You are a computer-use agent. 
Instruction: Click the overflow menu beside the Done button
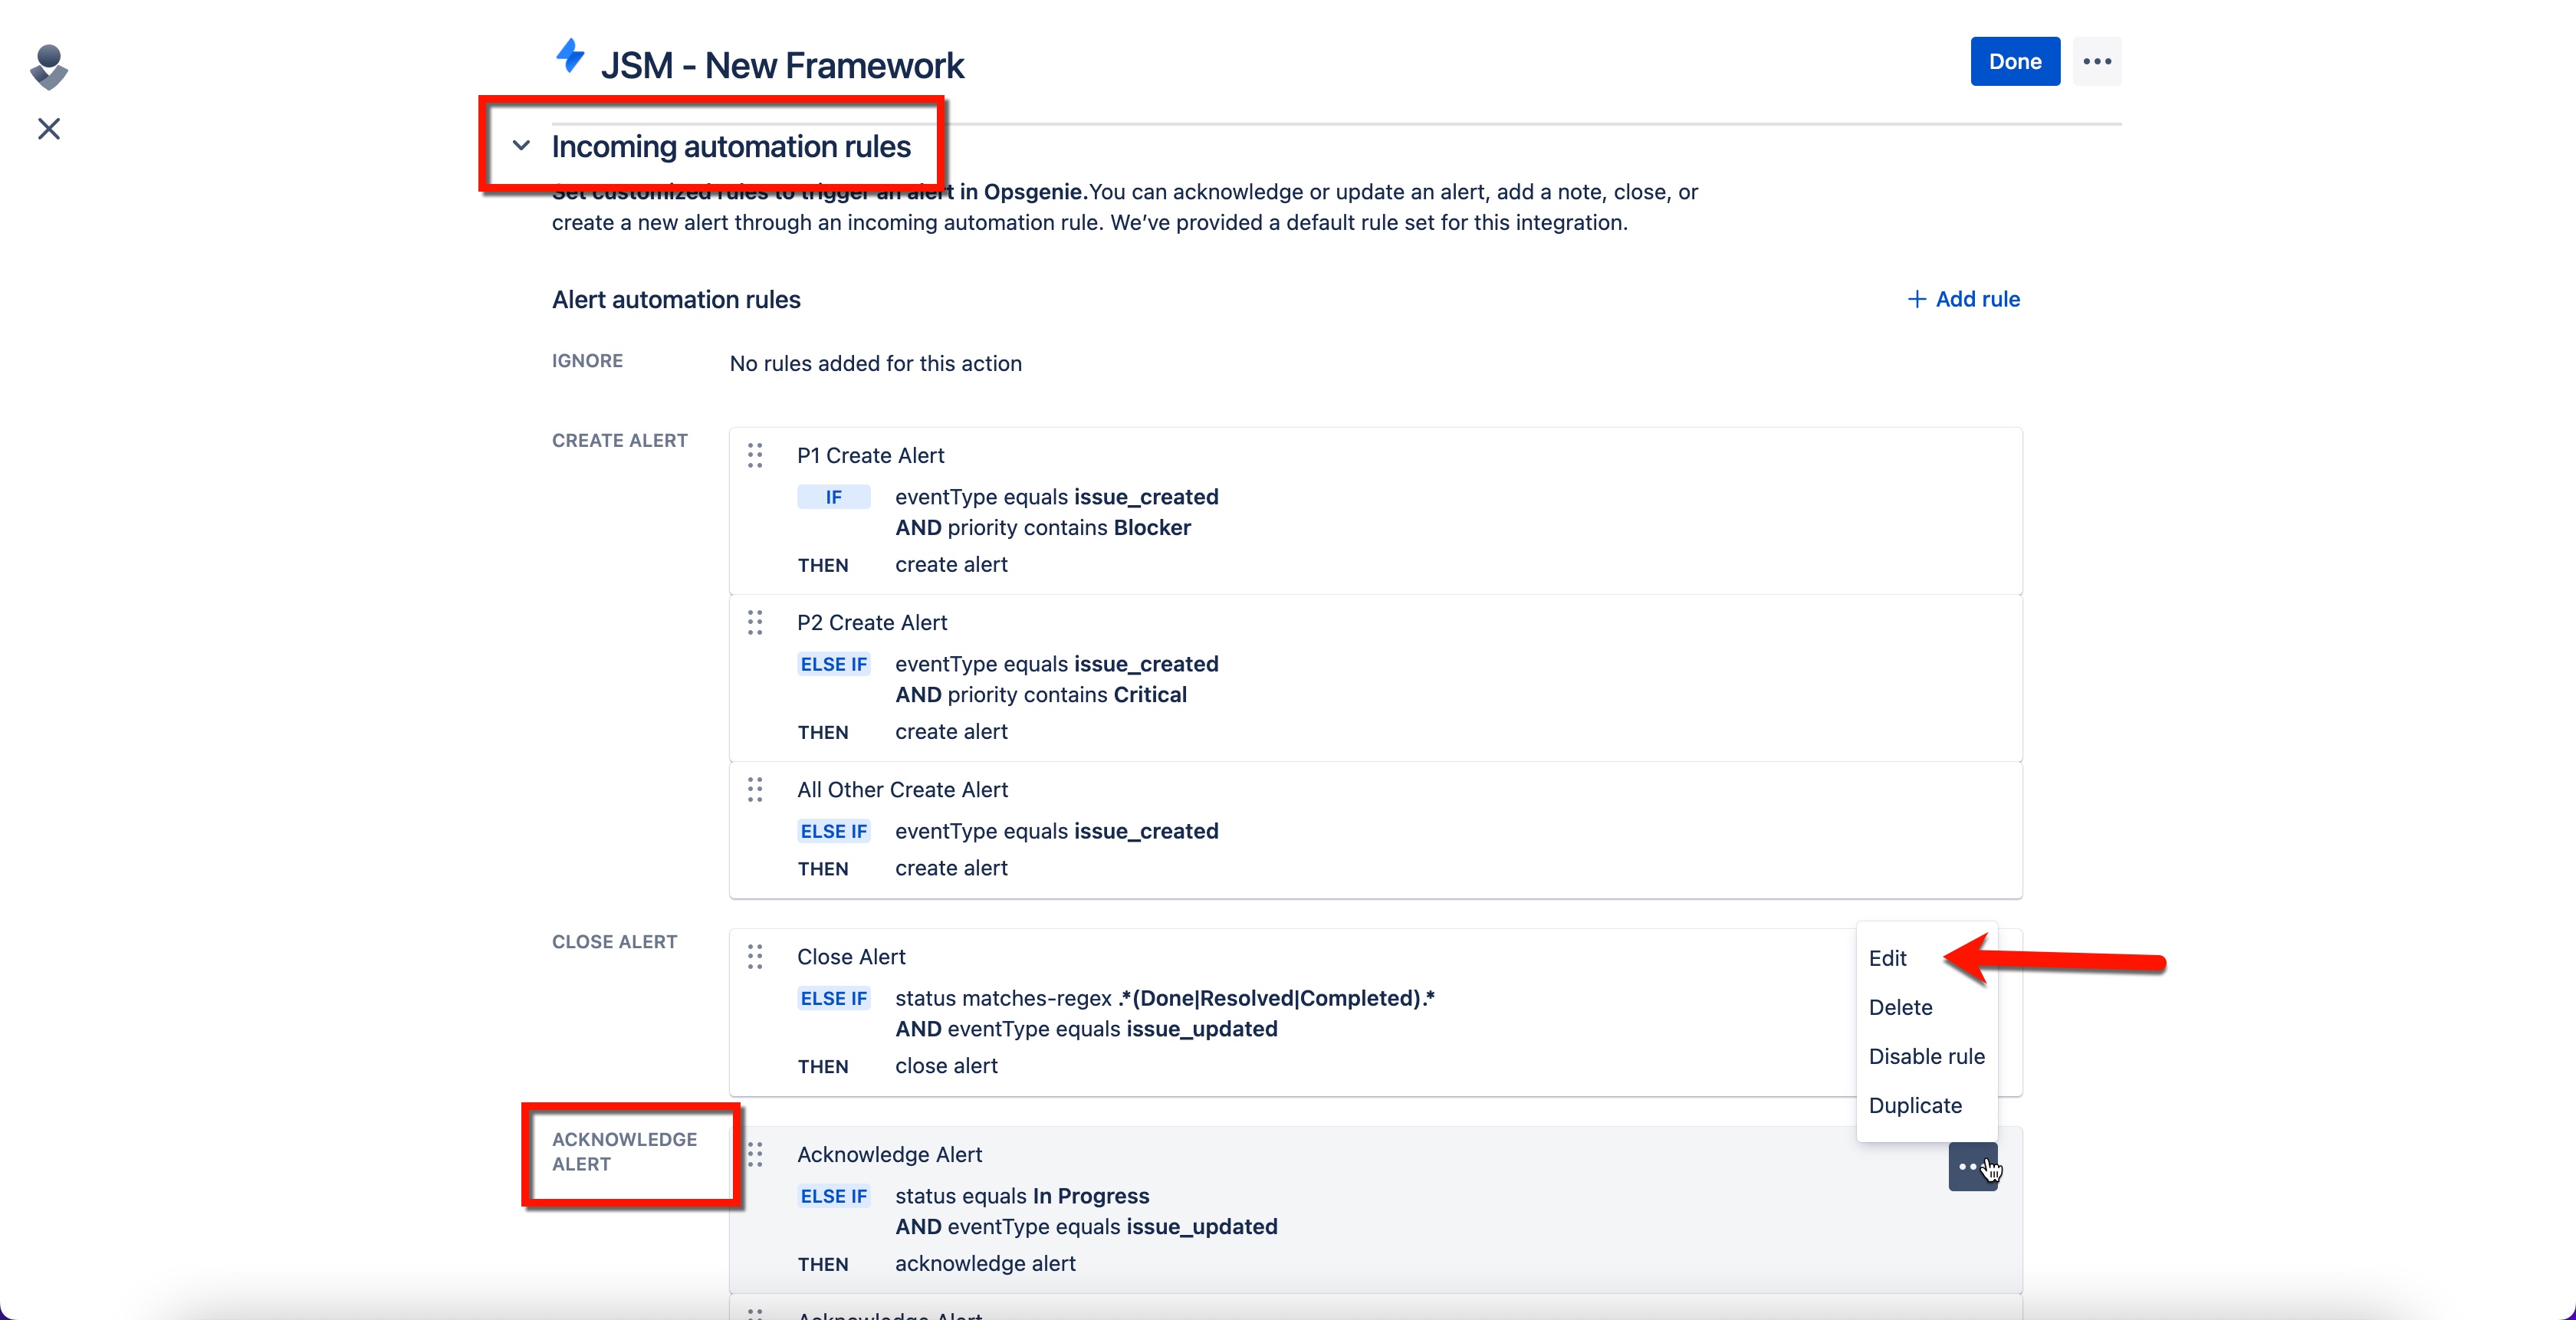pyautogui.click(x=2097, y=61)
